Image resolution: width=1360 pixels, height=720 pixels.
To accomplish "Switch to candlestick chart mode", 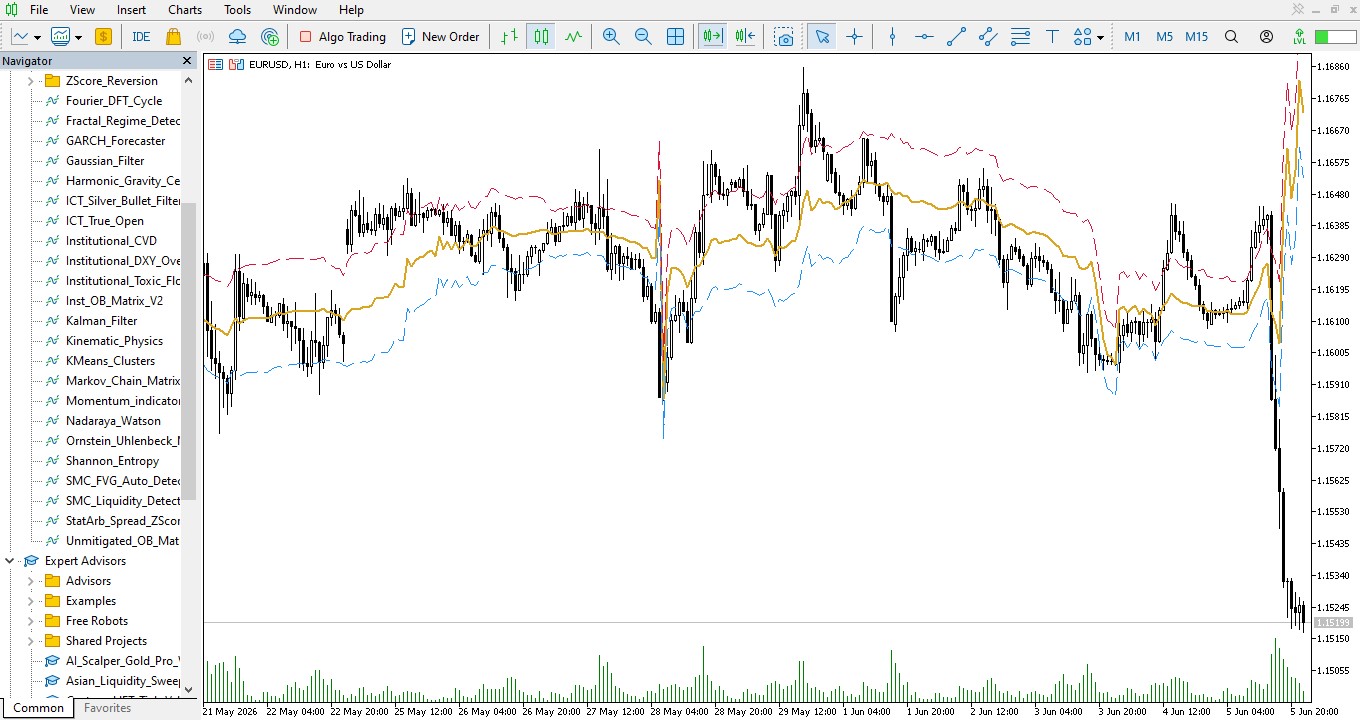I will click(x=541, y=37).
